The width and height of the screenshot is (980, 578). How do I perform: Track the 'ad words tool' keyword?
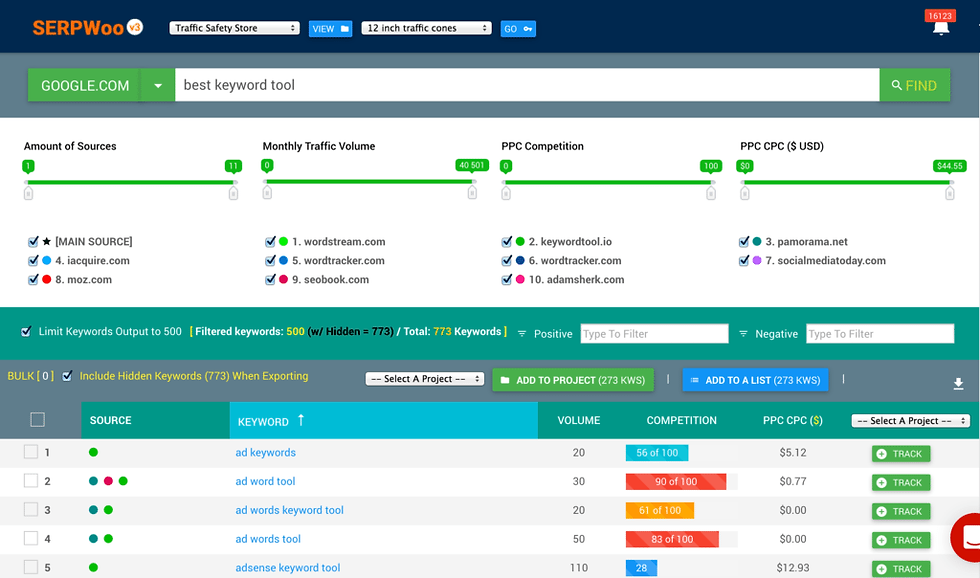coord(901,540)
